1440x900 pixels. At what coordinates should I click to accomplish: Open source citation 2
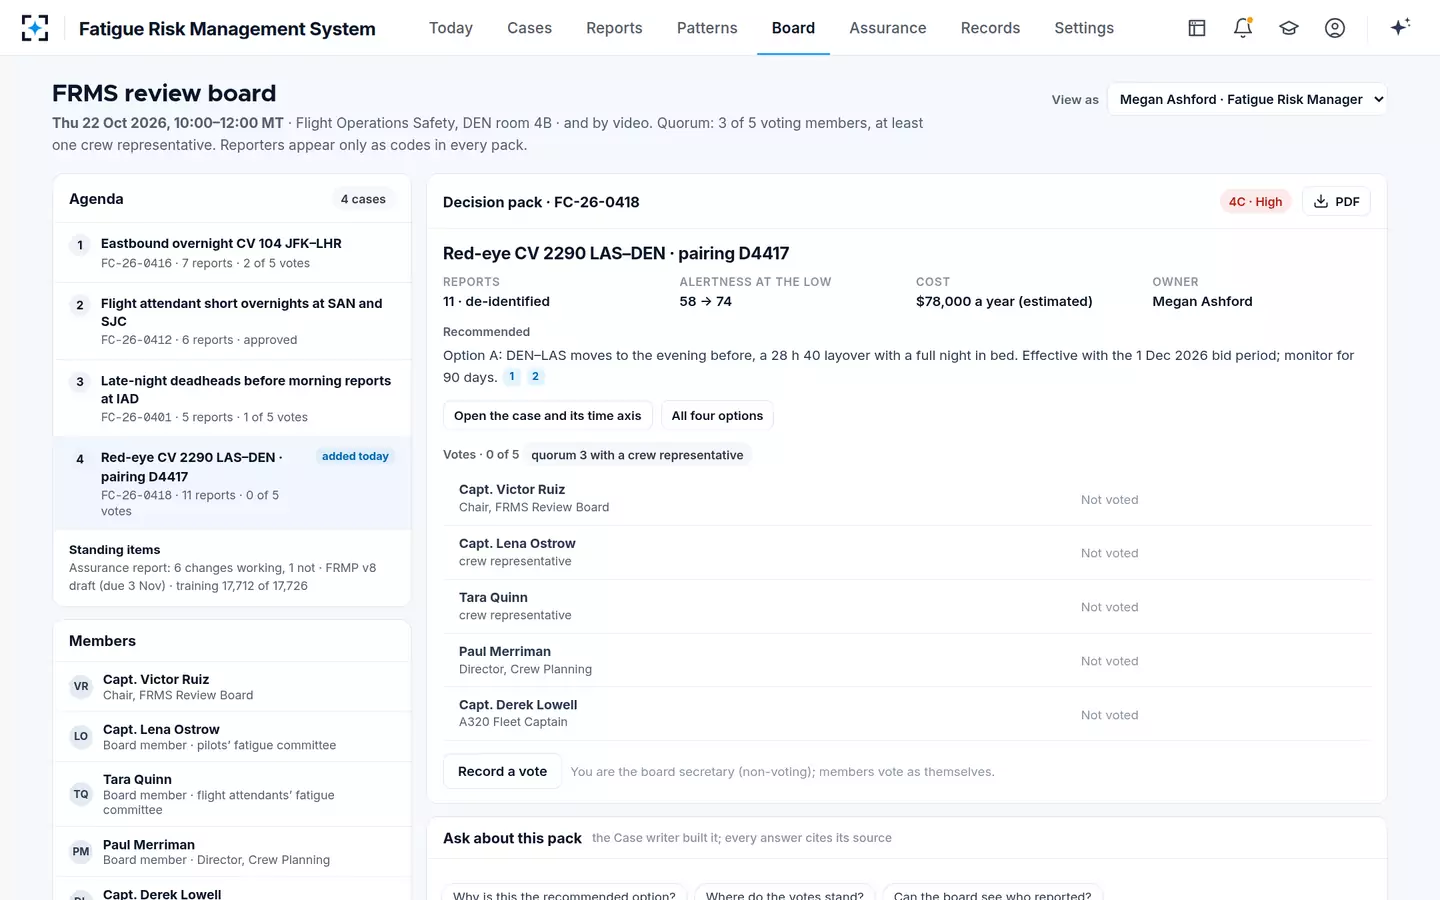pos(535,377)
